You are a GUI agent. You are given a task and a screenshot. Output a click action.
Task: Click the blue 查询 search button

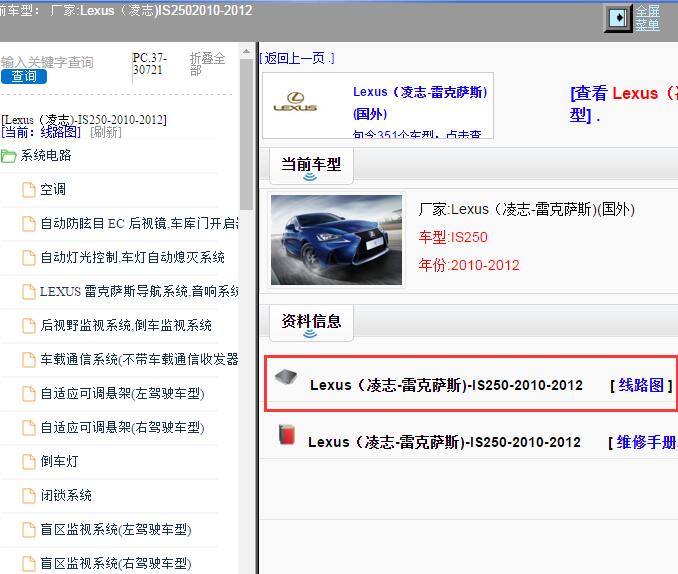(24, 76)
